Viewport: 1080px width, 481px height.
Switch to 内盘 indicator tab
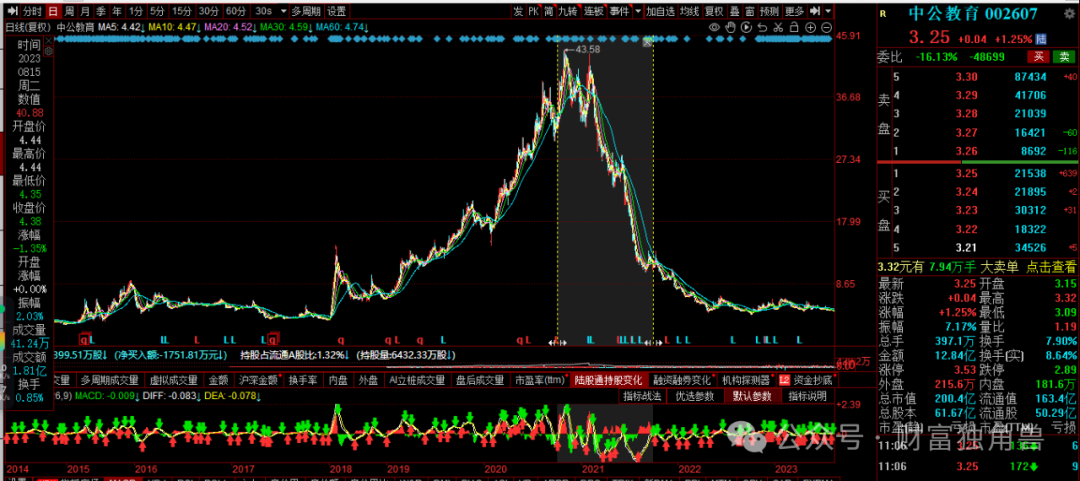point(338,380)
